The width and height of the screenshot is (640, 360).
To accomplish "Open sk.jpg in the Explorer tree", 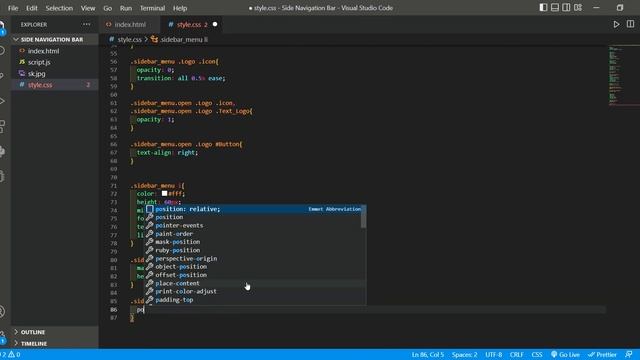I will coord(55,73).
